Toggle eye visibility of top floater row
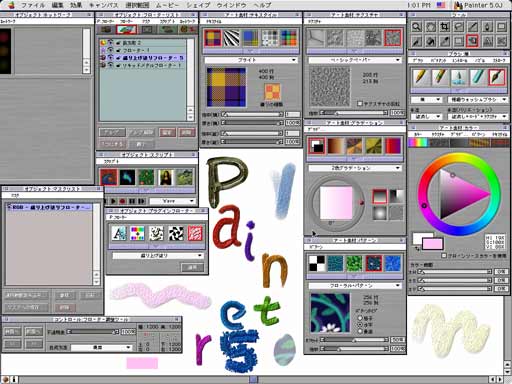Screen dimensions: 512x384 point(111,42)
